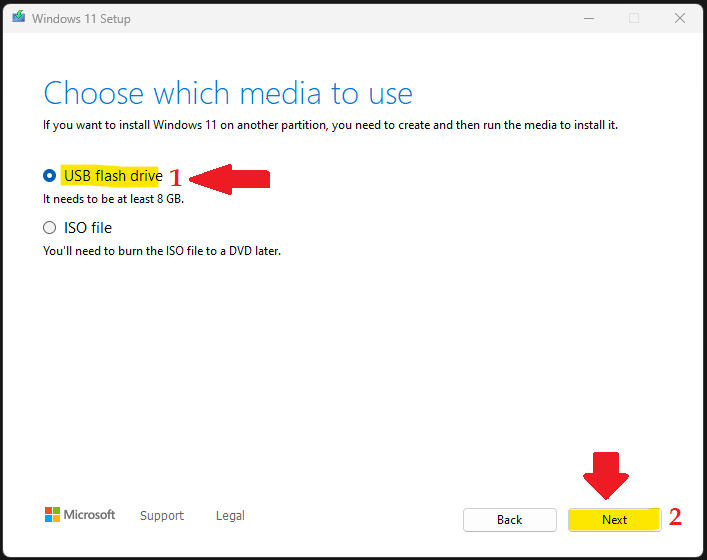Click the Next button
Image resolution: width=707 pixels, height=560 pixels.
point(614,520)
